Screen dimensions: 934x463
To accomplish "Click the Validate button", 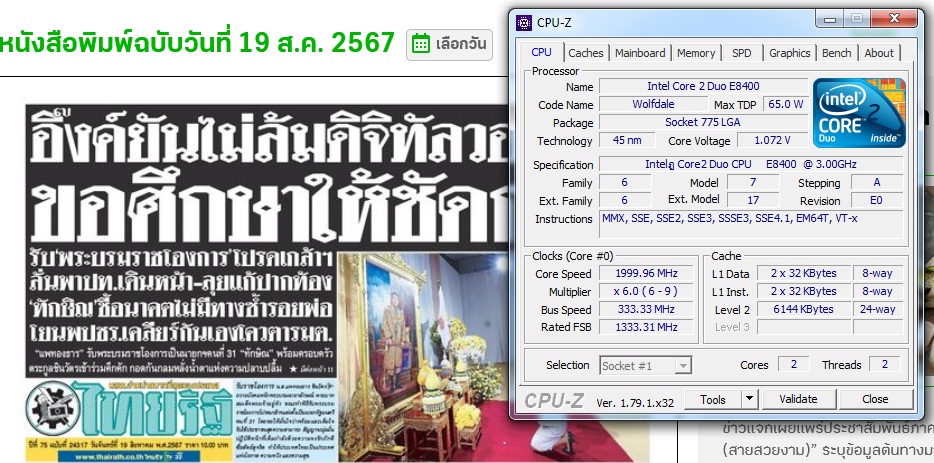I will click(x=798, y=399).
